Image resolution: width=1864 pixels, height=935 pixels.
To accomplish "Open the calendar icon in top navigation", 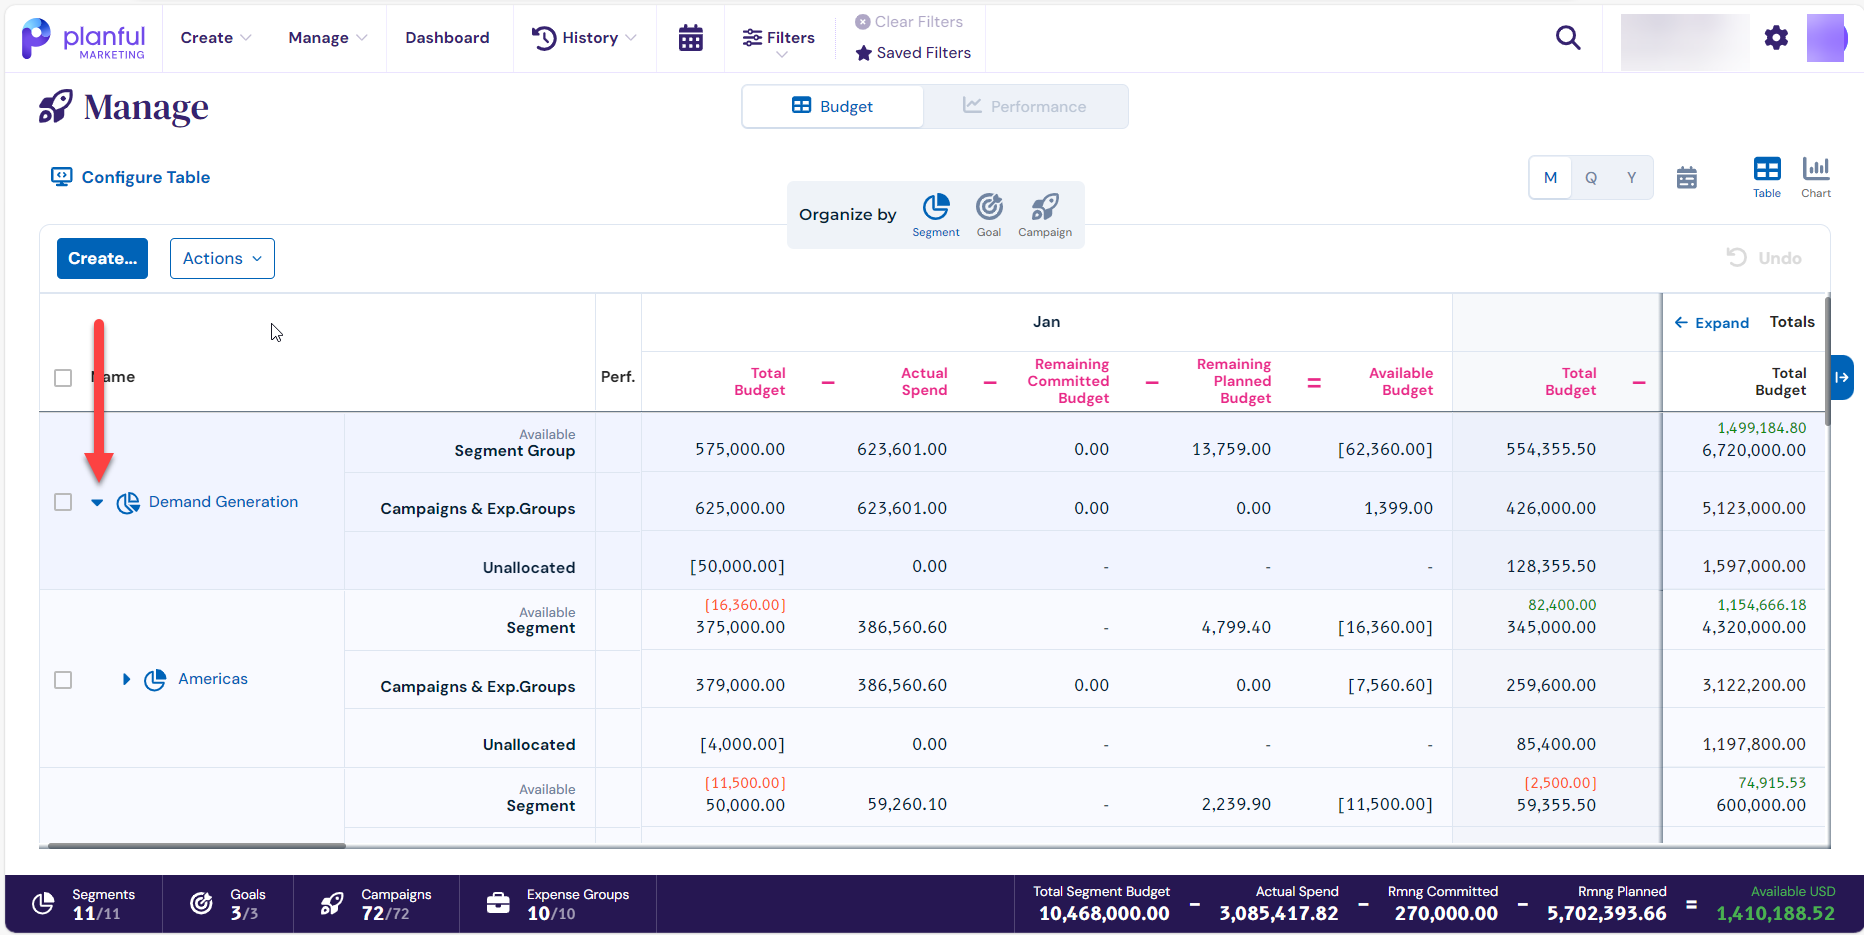I will [x=690, y=38].
